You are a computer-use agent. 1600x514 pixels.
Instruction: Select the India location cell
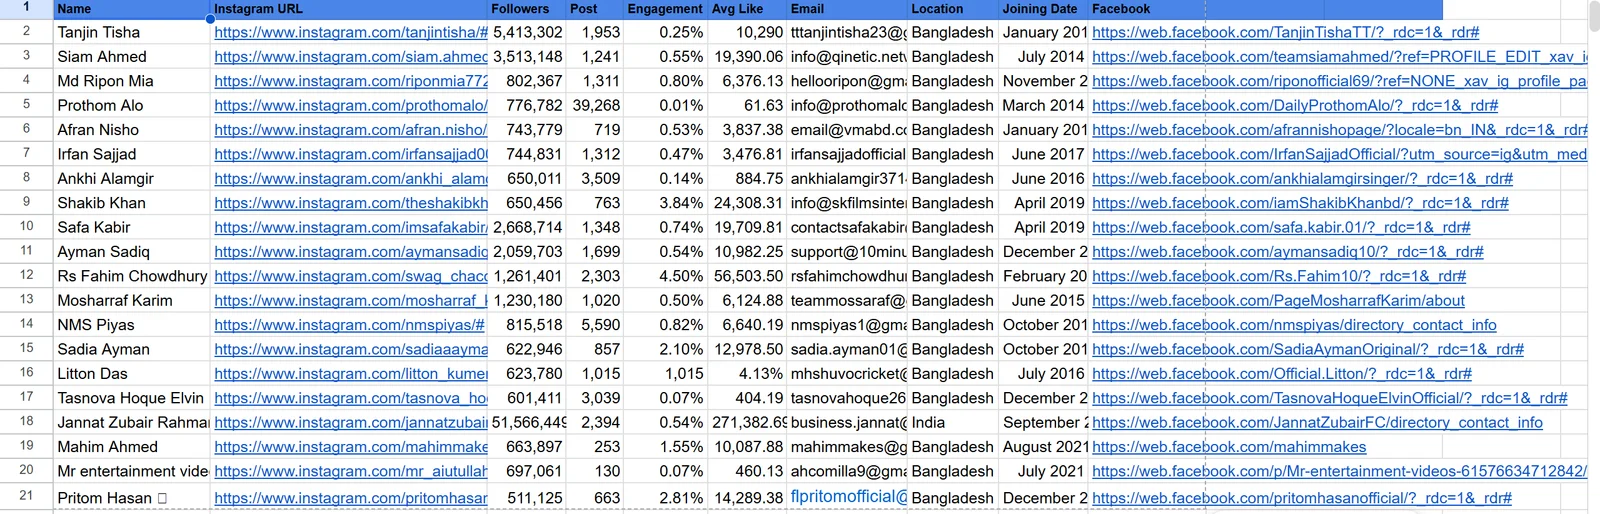point(953,423)
